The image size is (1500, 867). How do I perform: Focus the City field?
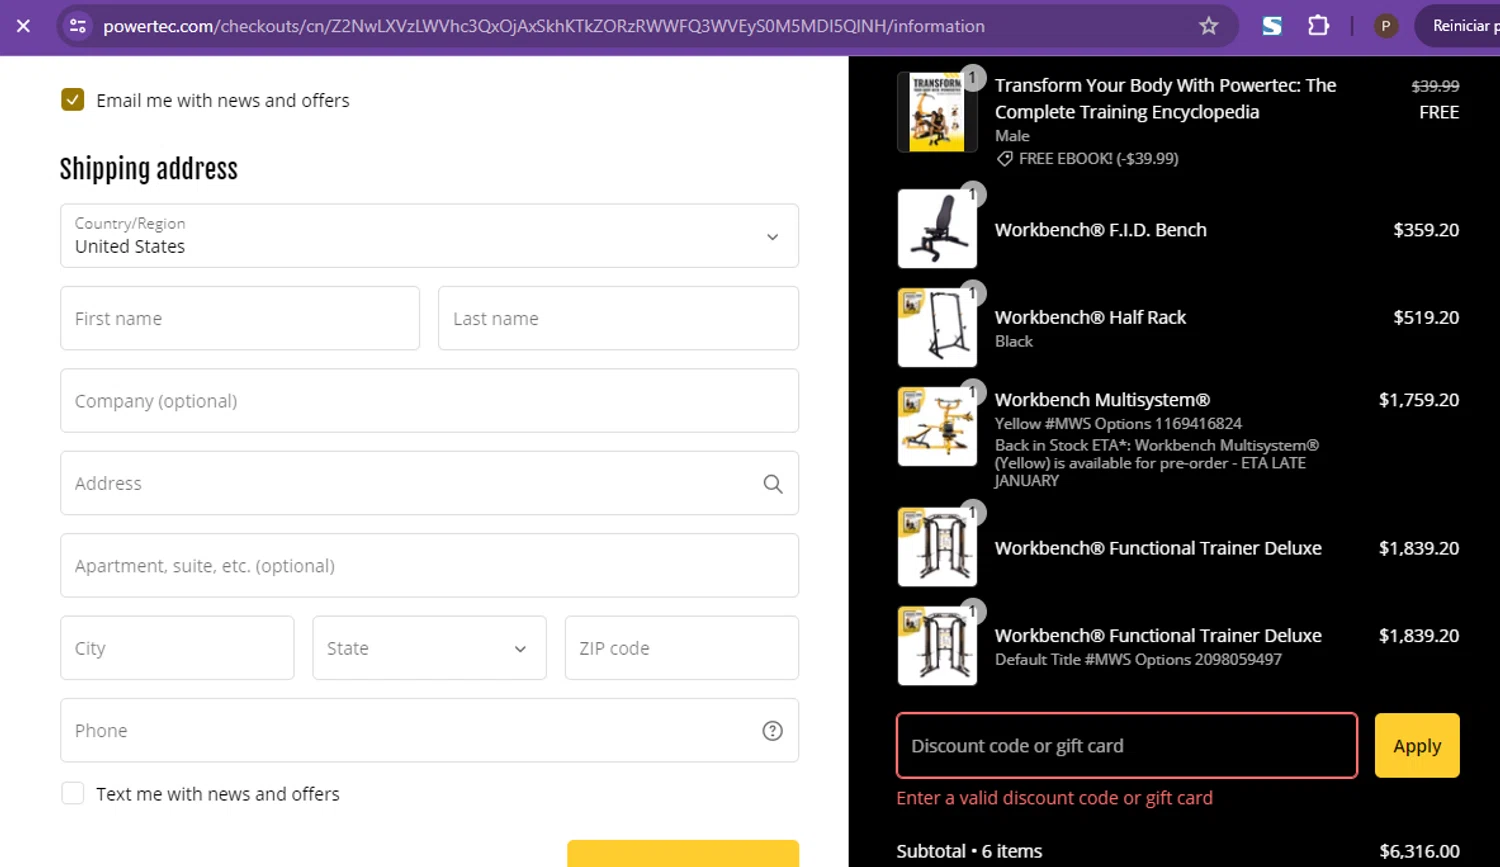pyautogui.click(x=177, y=648)
